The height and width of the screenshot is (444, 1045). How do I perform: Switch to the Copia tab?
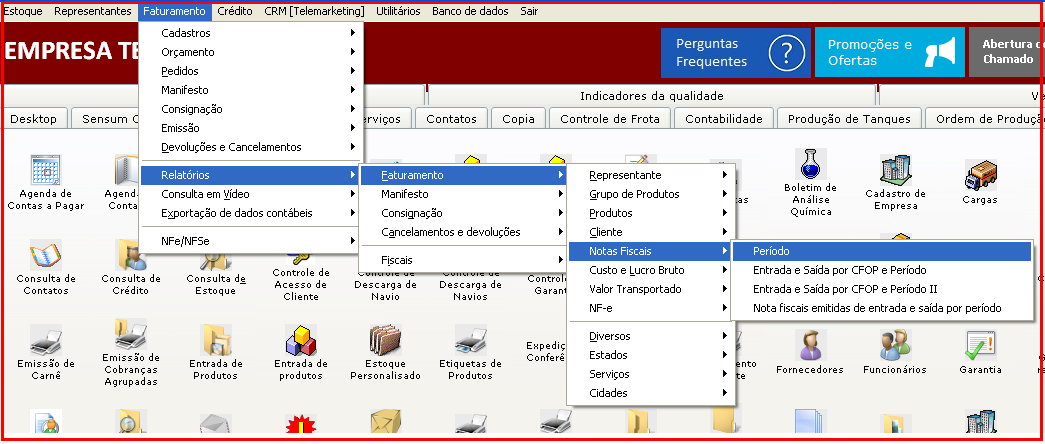pyautogui.click(x=519, y=119)
